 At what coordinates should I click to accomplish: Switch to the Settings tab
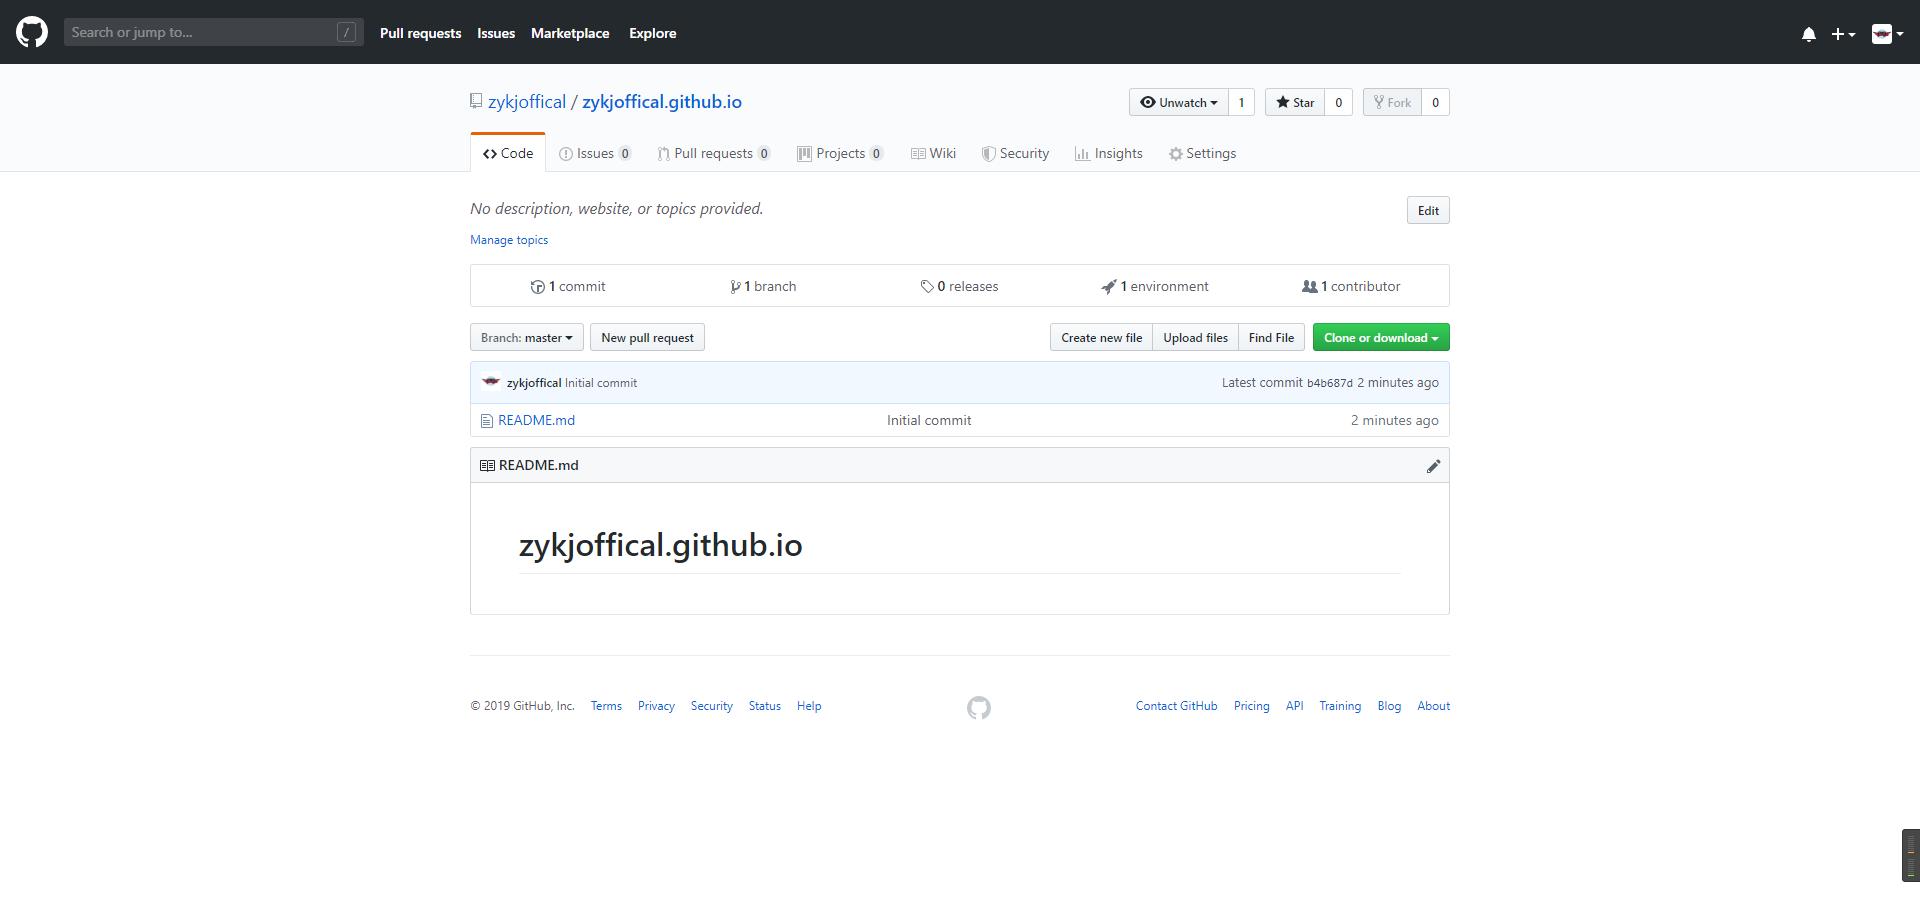pyautogui.click(x=1202, y=154)
